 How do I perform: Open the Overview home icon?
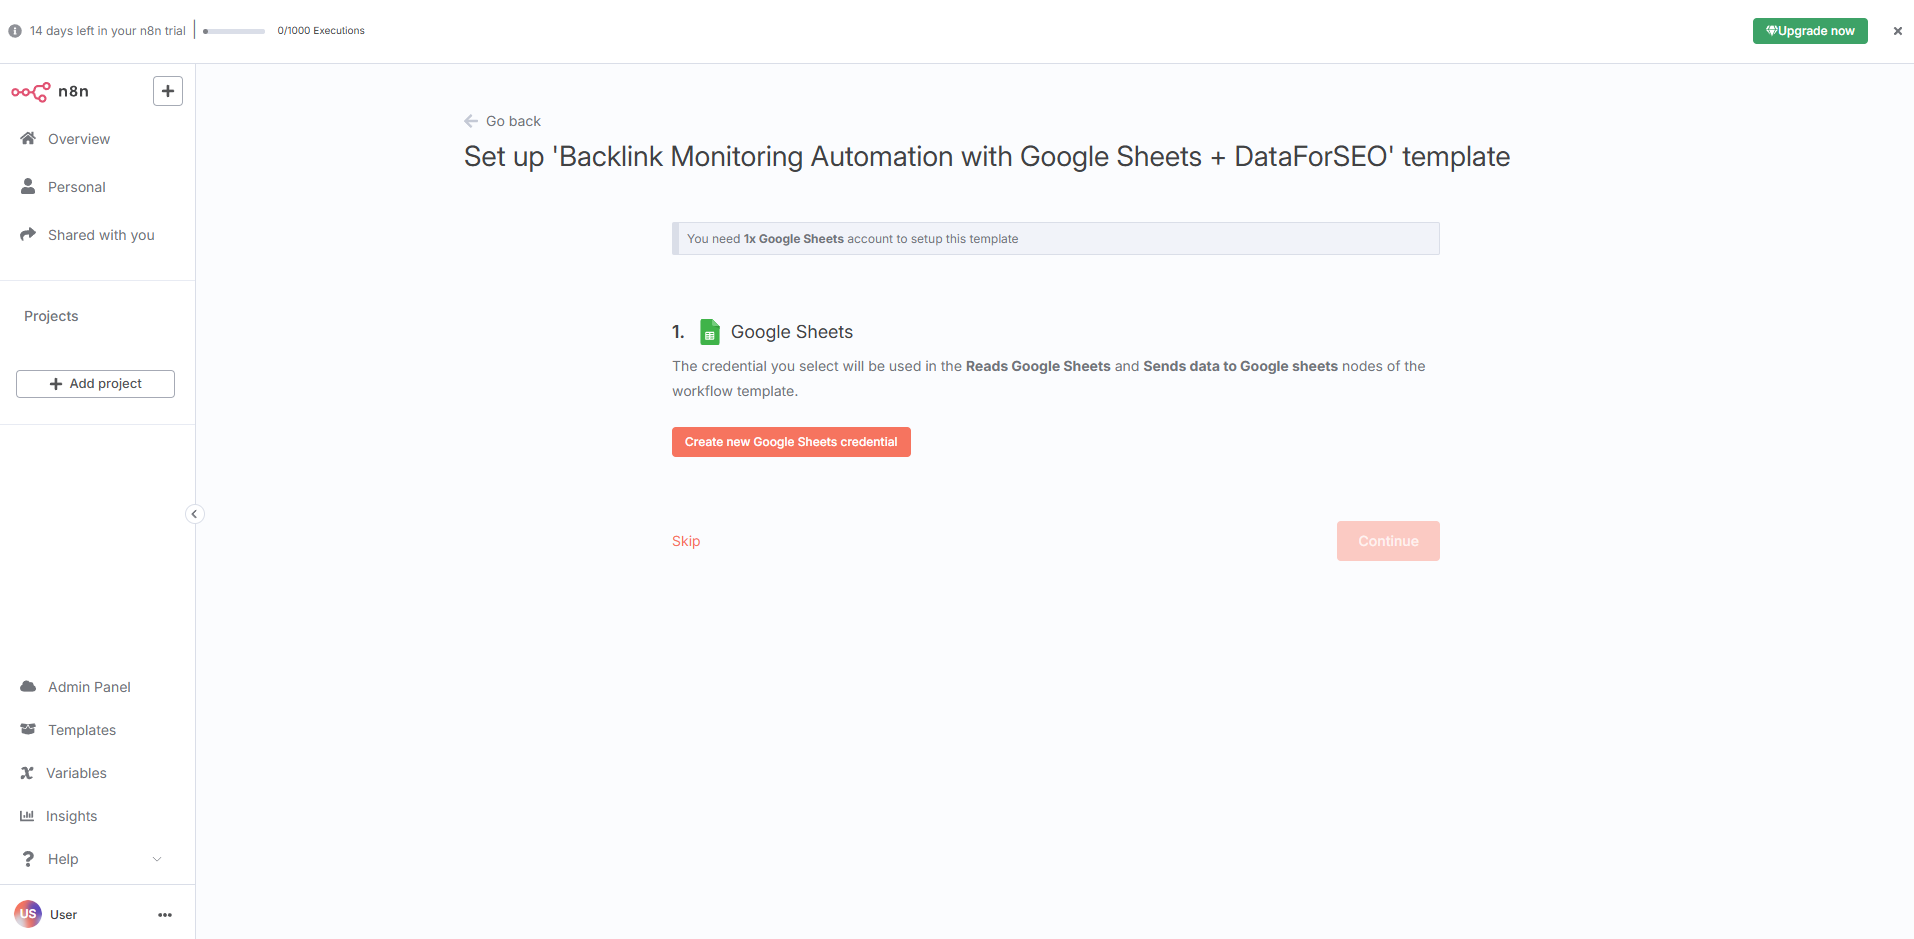point(28,138)
